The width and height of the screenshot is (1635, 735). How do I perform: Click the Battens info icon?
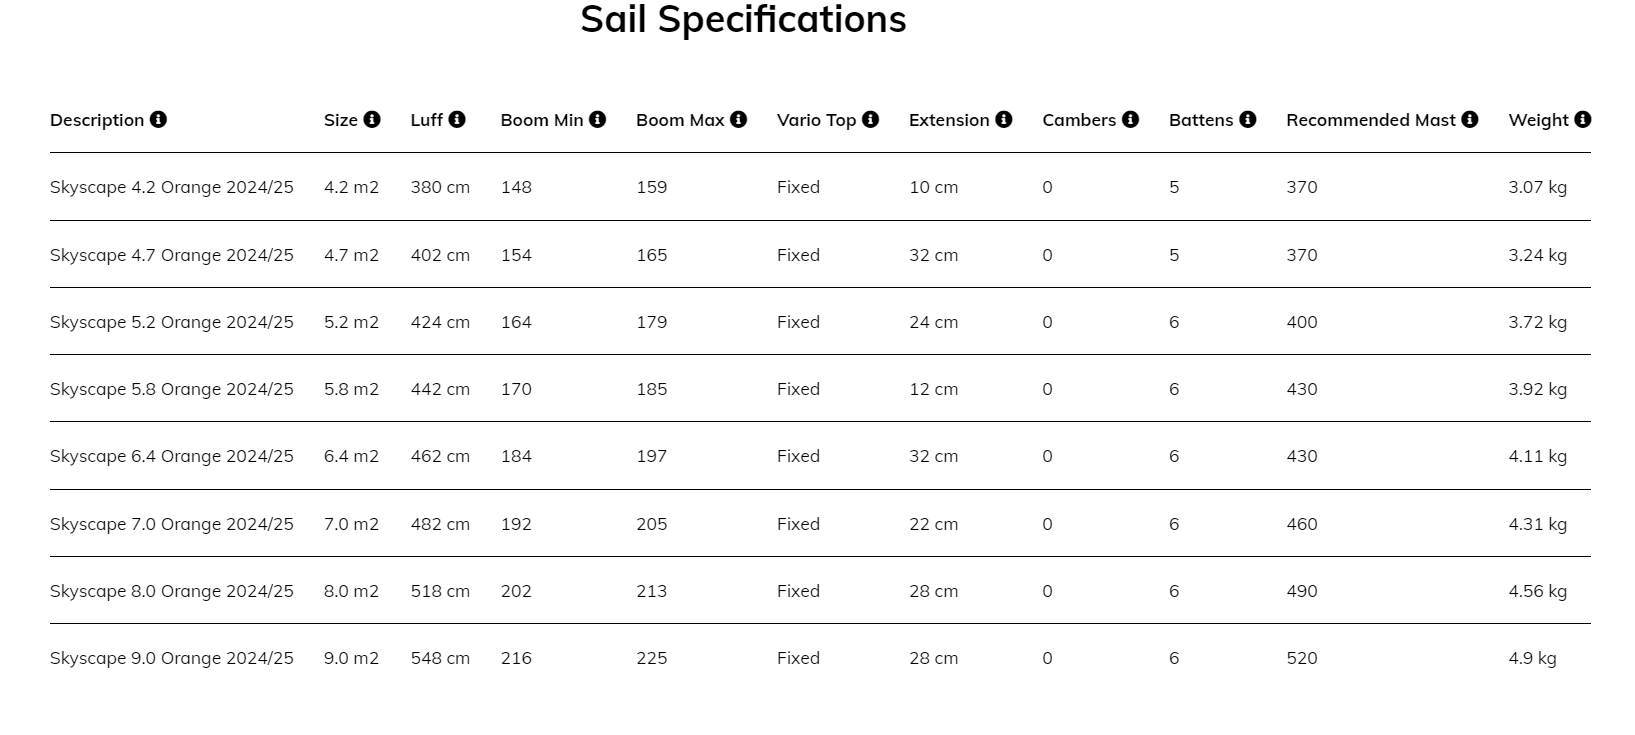[x=1247, y=120]
